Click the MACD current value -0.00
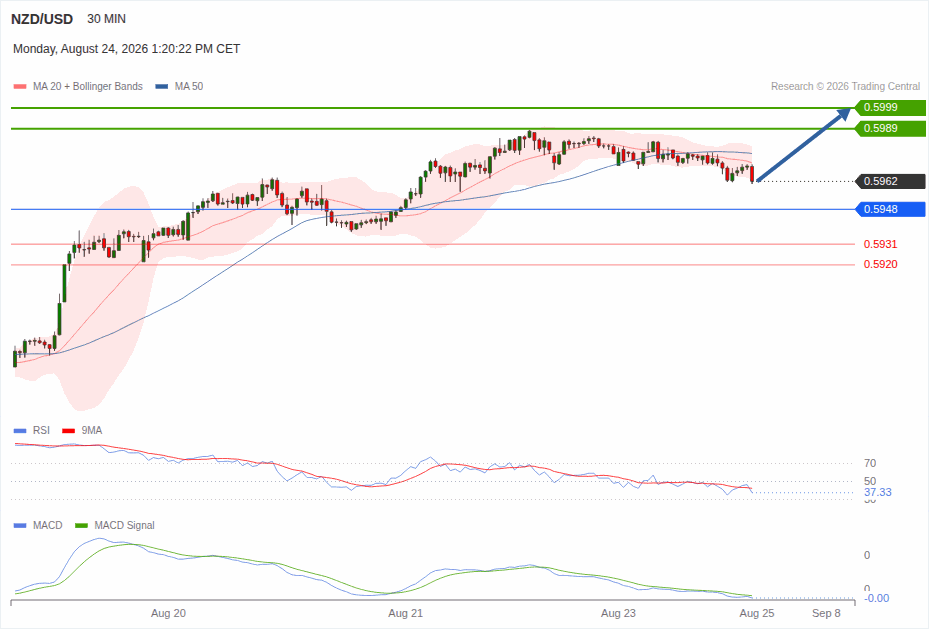Image resolution: width=929 pixels, height=629 pixels. point(877,598)
